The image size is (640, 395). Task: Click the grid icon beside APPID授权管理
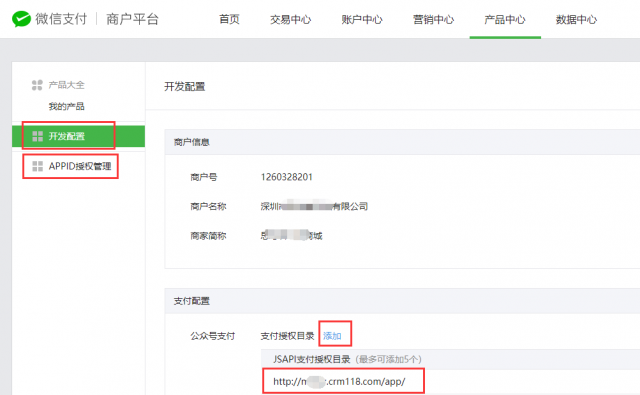pyautogui.click(x=38, y=166)
